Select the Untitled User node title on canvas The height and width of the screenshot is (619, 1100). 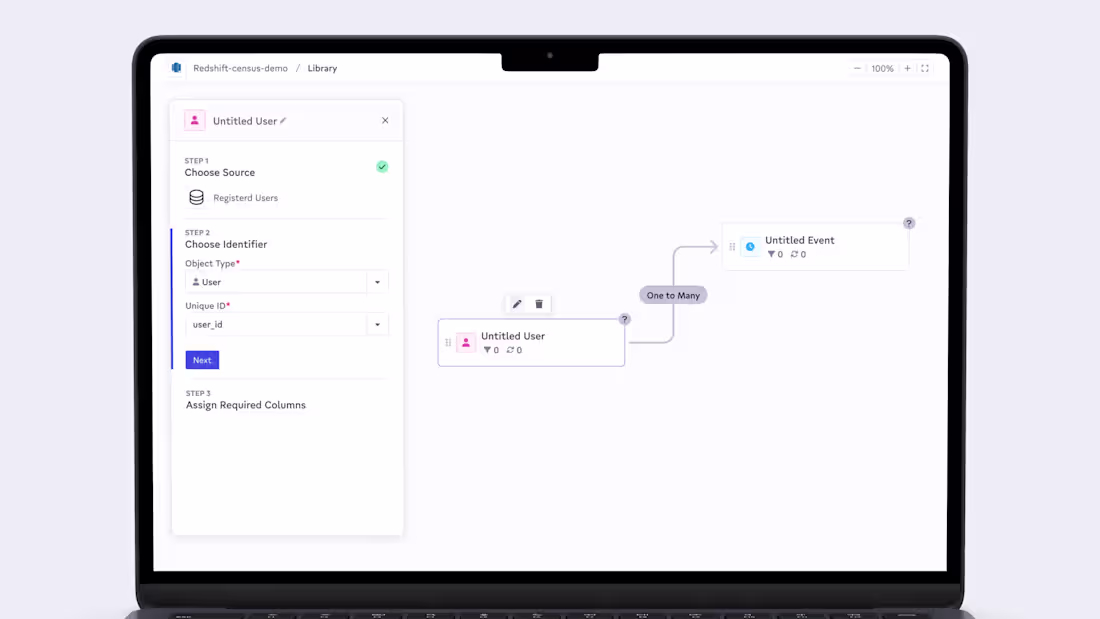pyautogui.click(x=513, y=336)
